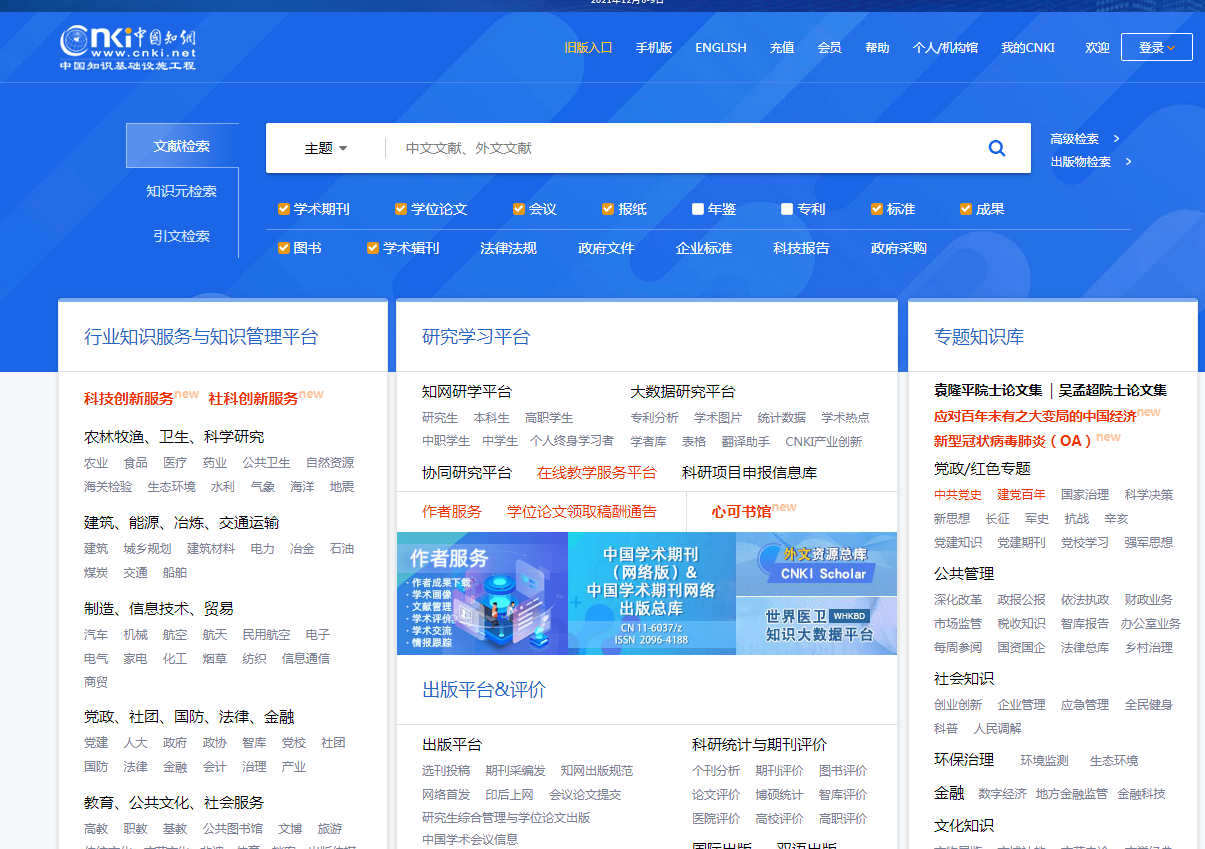
Task: Open 协同研究平台 link
Action: tap(467, 472)
